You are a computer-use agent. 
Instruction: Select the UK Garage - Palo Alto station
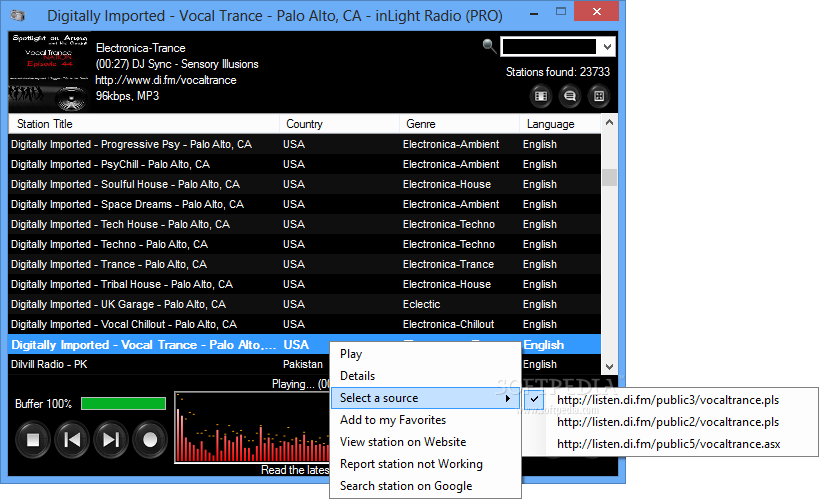(305, 304)
